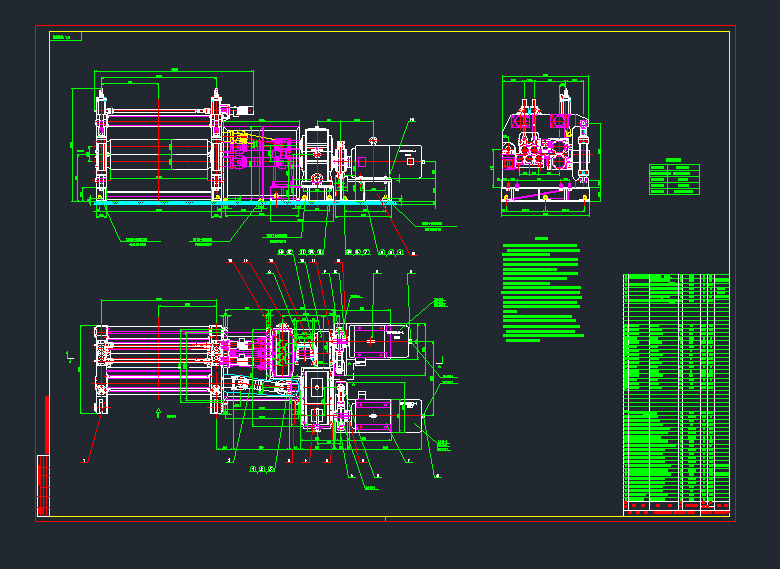Viewport: 780px width, 569px height.
Task: Click the small label box in the drawing's top-left corner
Action: [x=66, y=37]
